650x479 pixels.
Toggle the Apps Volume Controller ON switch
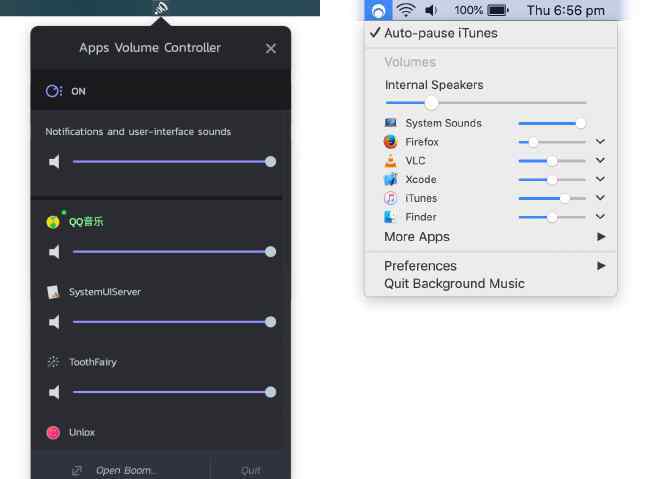(54, 91)
